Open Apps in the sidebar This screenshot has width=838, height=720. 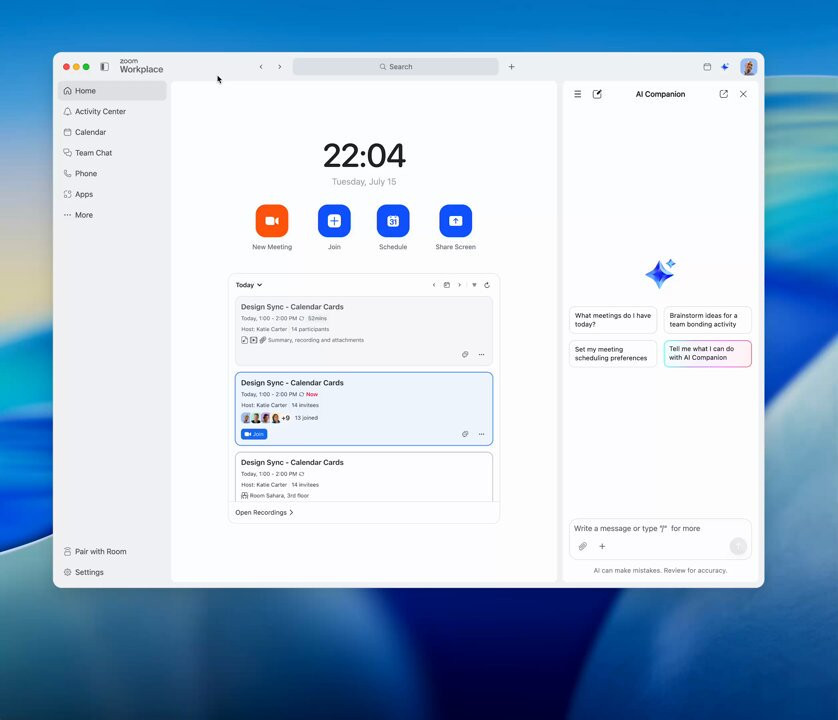(x=112, y=194)
